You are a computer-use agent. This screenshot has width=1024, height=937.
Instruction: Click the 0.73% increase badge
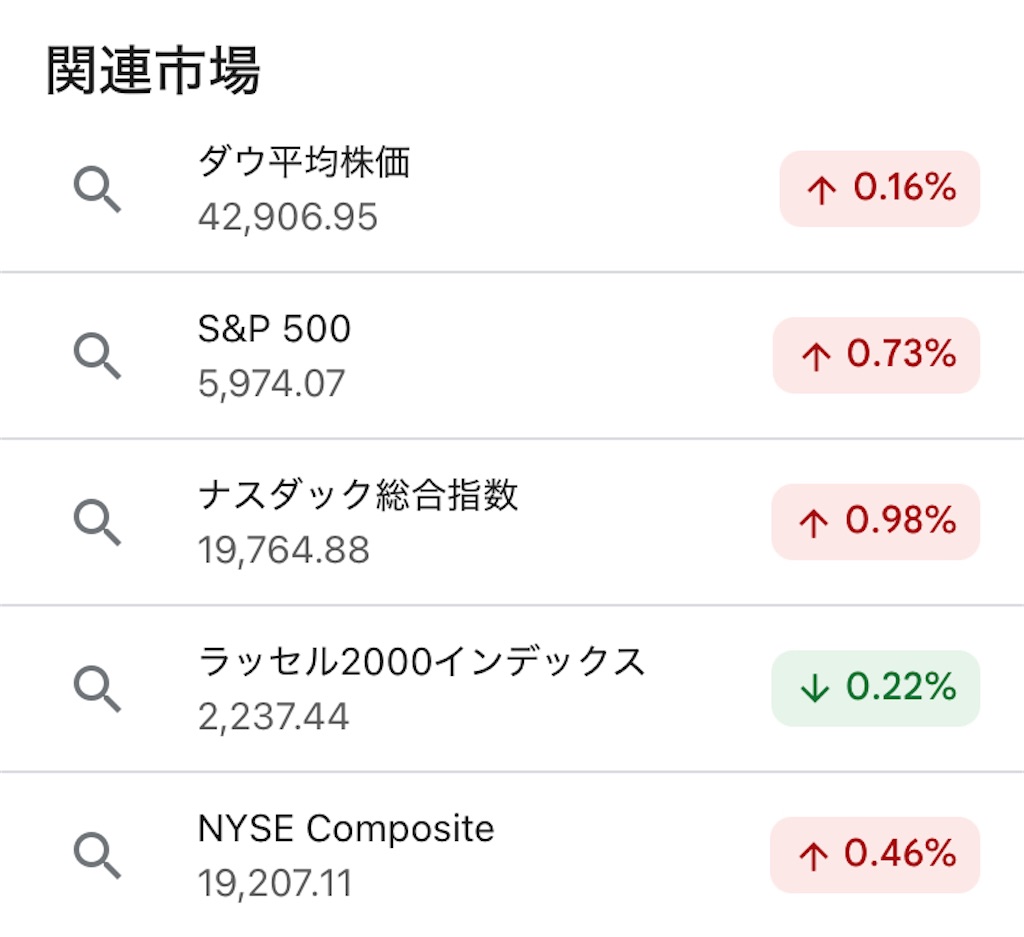(876, 355)
